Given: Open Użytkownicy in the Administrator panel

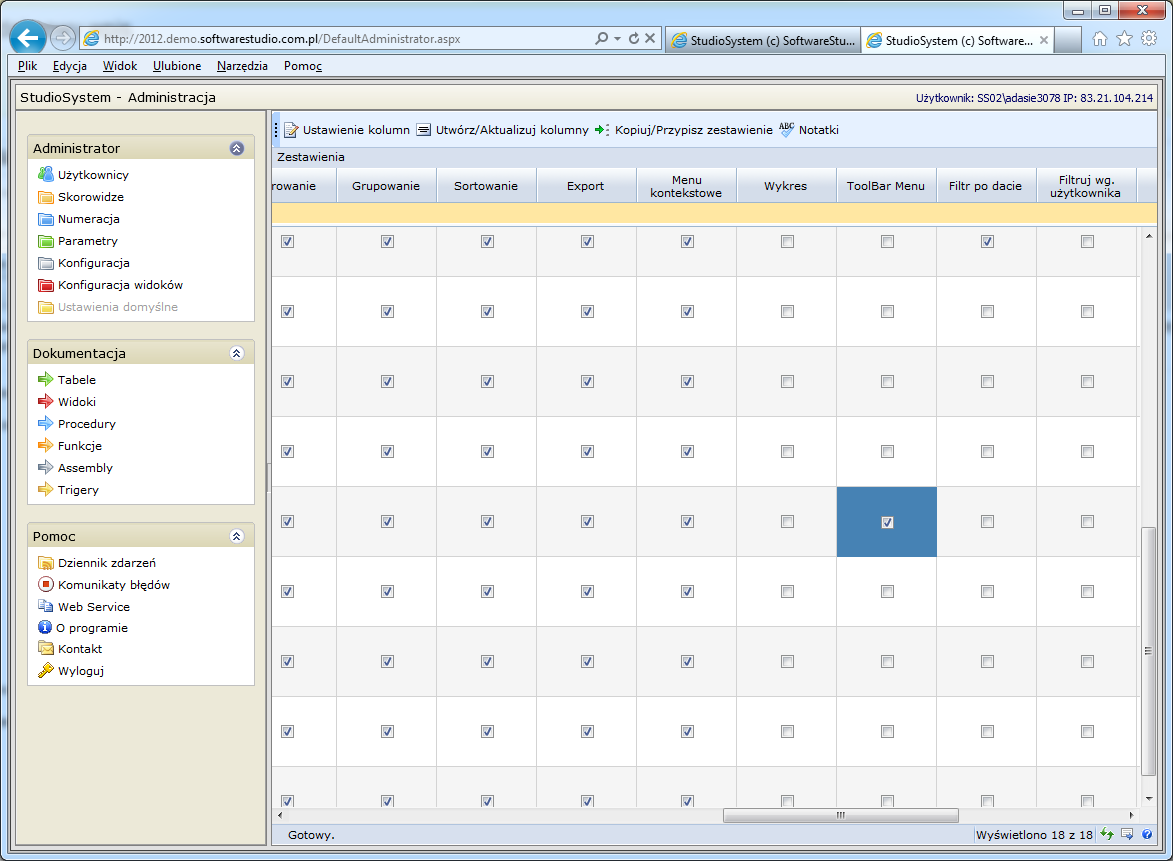Looking at the screenshot, I should 93,175.
